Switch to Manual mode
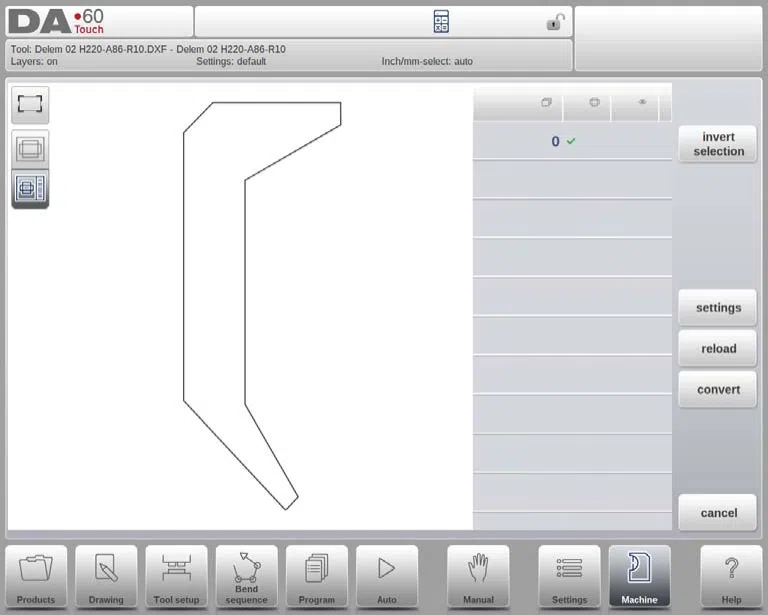This screenshot has width=768, height=615. (478, 577)
